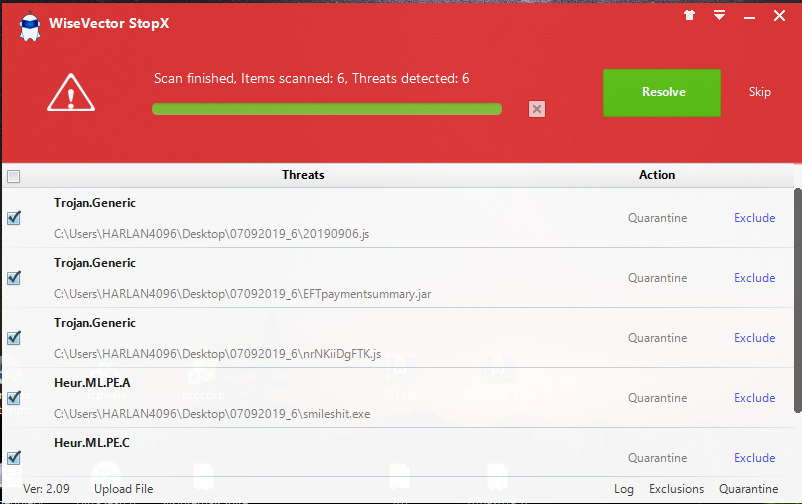Cancel scan with the small X button
The width and height of the screenshot is (802, 504).
click(x=537, y=109)
